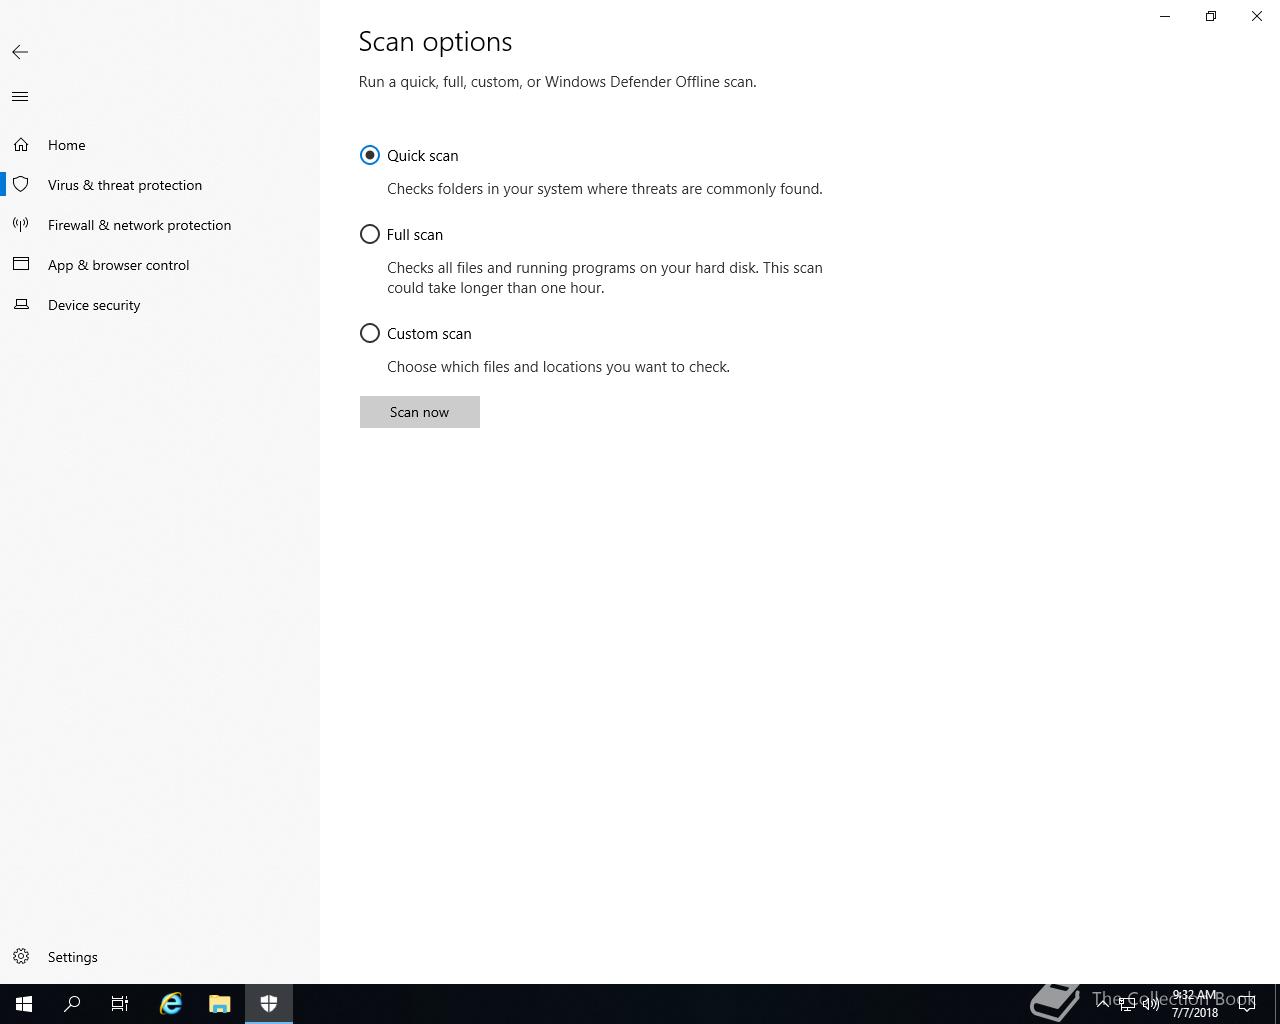Click the Custom scan label text
Image resolution: width=1280 pixels, height=1024 pixels.
pyautogui.click(x=429, y=334)
